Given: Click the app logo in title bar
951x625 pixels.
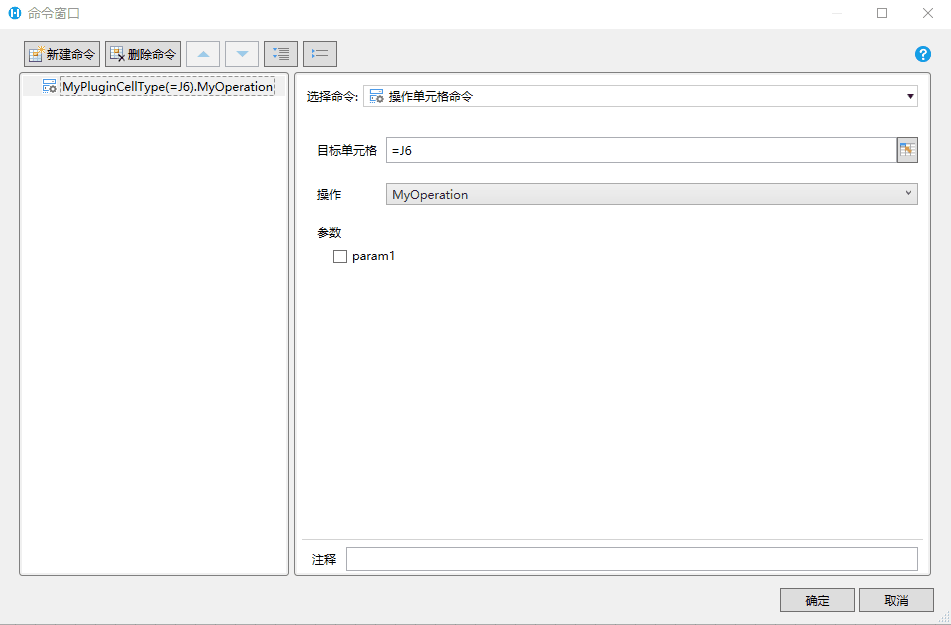Looking at the screenshot, I should point(15,13).
